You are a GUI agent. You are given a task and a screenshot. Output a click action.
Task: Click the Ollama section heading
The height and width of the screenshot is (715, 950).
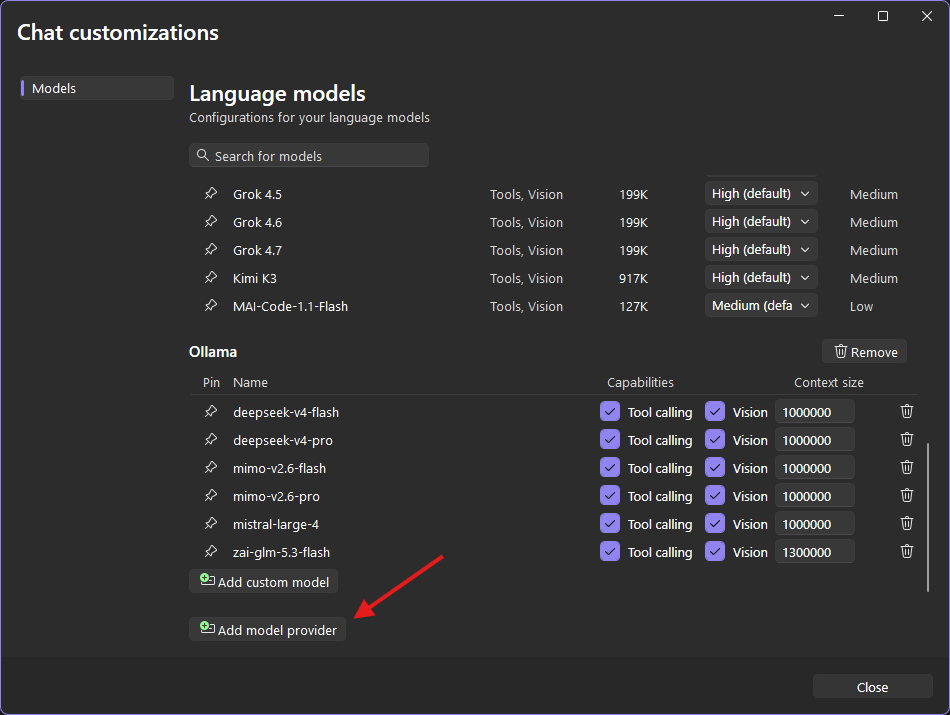213,351
